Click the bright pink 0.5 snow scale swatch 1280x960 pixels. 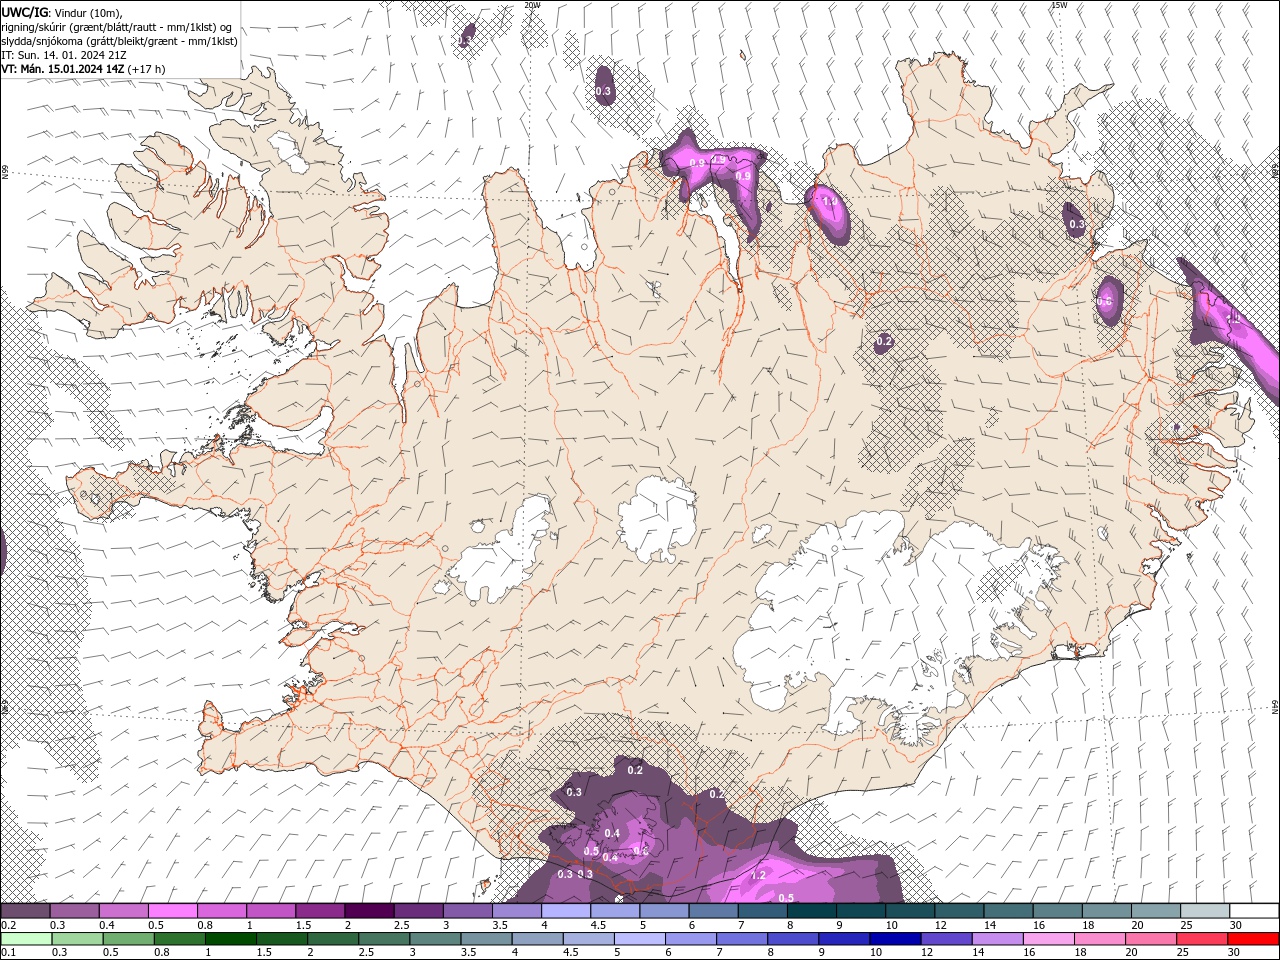click(x=173, y=911)
